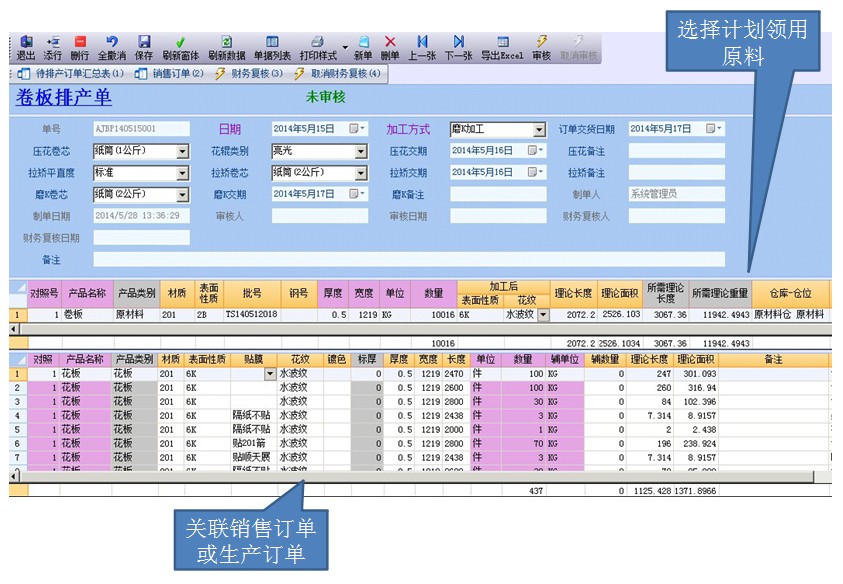Expand the 拉矫平直度 combo box

point(183,173)
